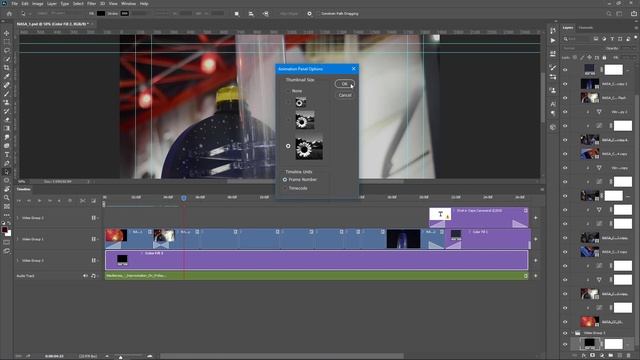Image resolution: width=640 pixels, height=360 pixels.
Task: Step to the next frame
Action: point(50,201)
